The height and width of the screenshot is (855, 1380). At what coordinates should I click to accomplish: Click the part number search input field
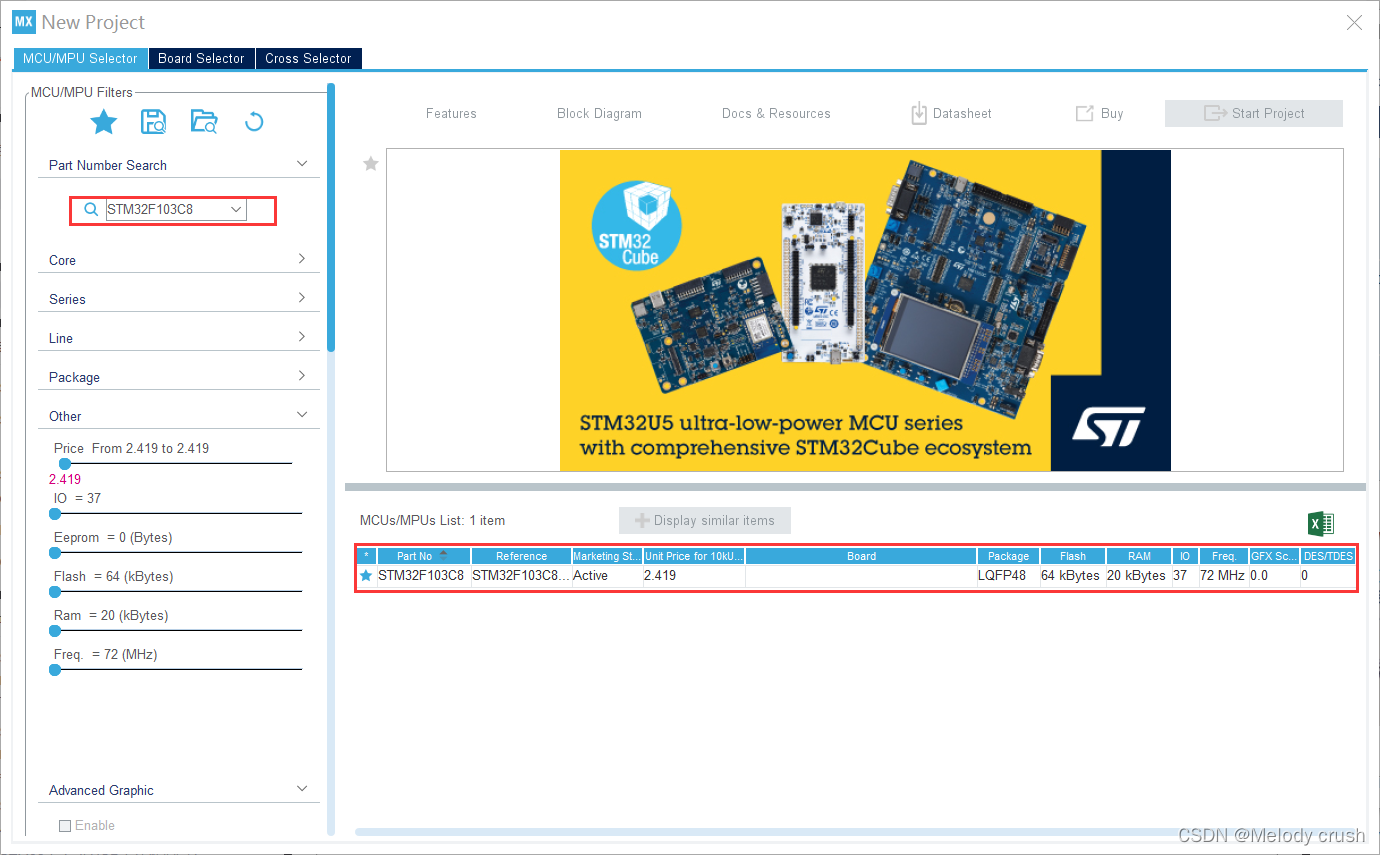point(167,209)
